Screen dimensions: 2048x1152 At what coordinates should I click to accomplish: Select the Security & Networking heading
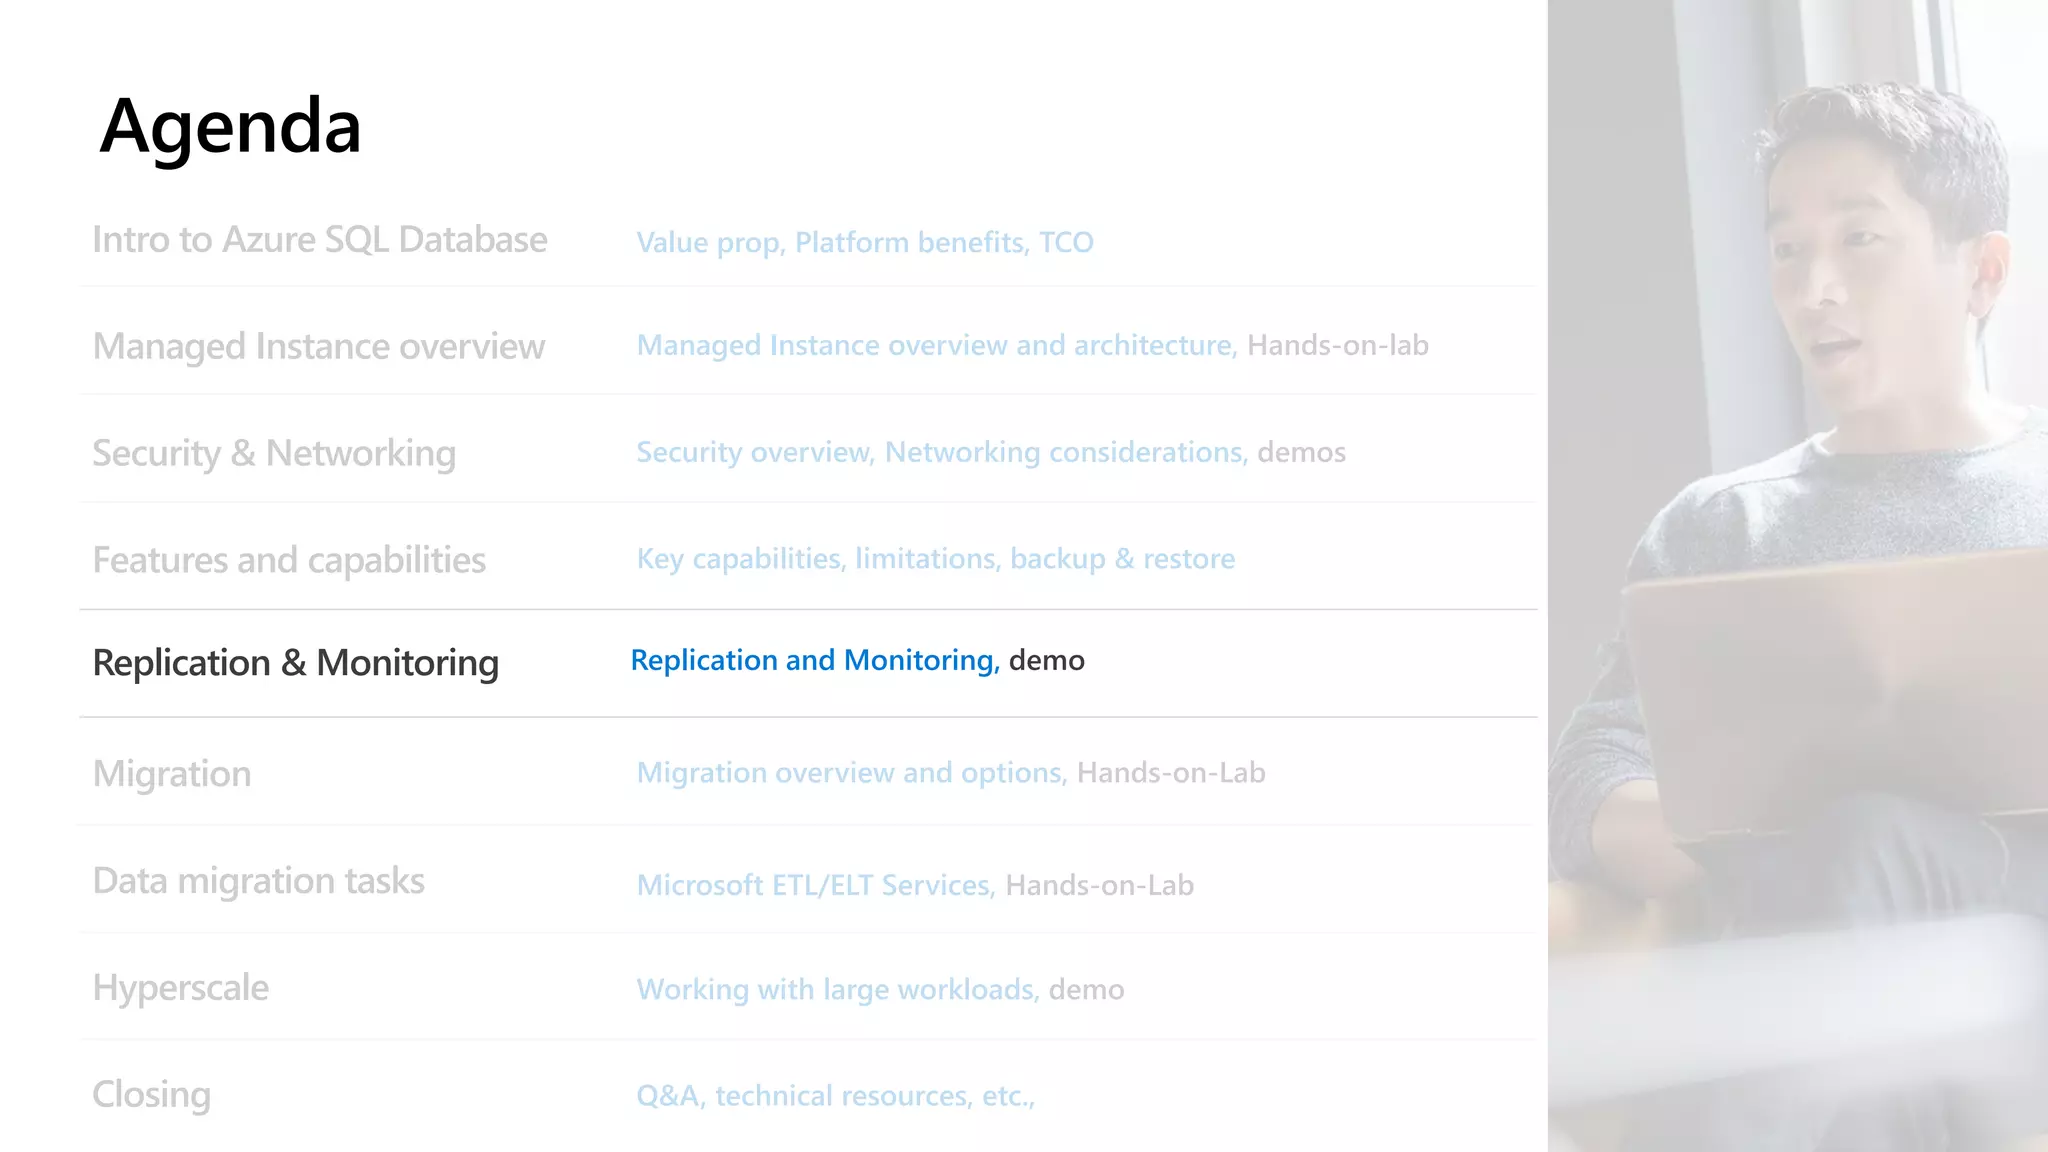coord(274,454)
